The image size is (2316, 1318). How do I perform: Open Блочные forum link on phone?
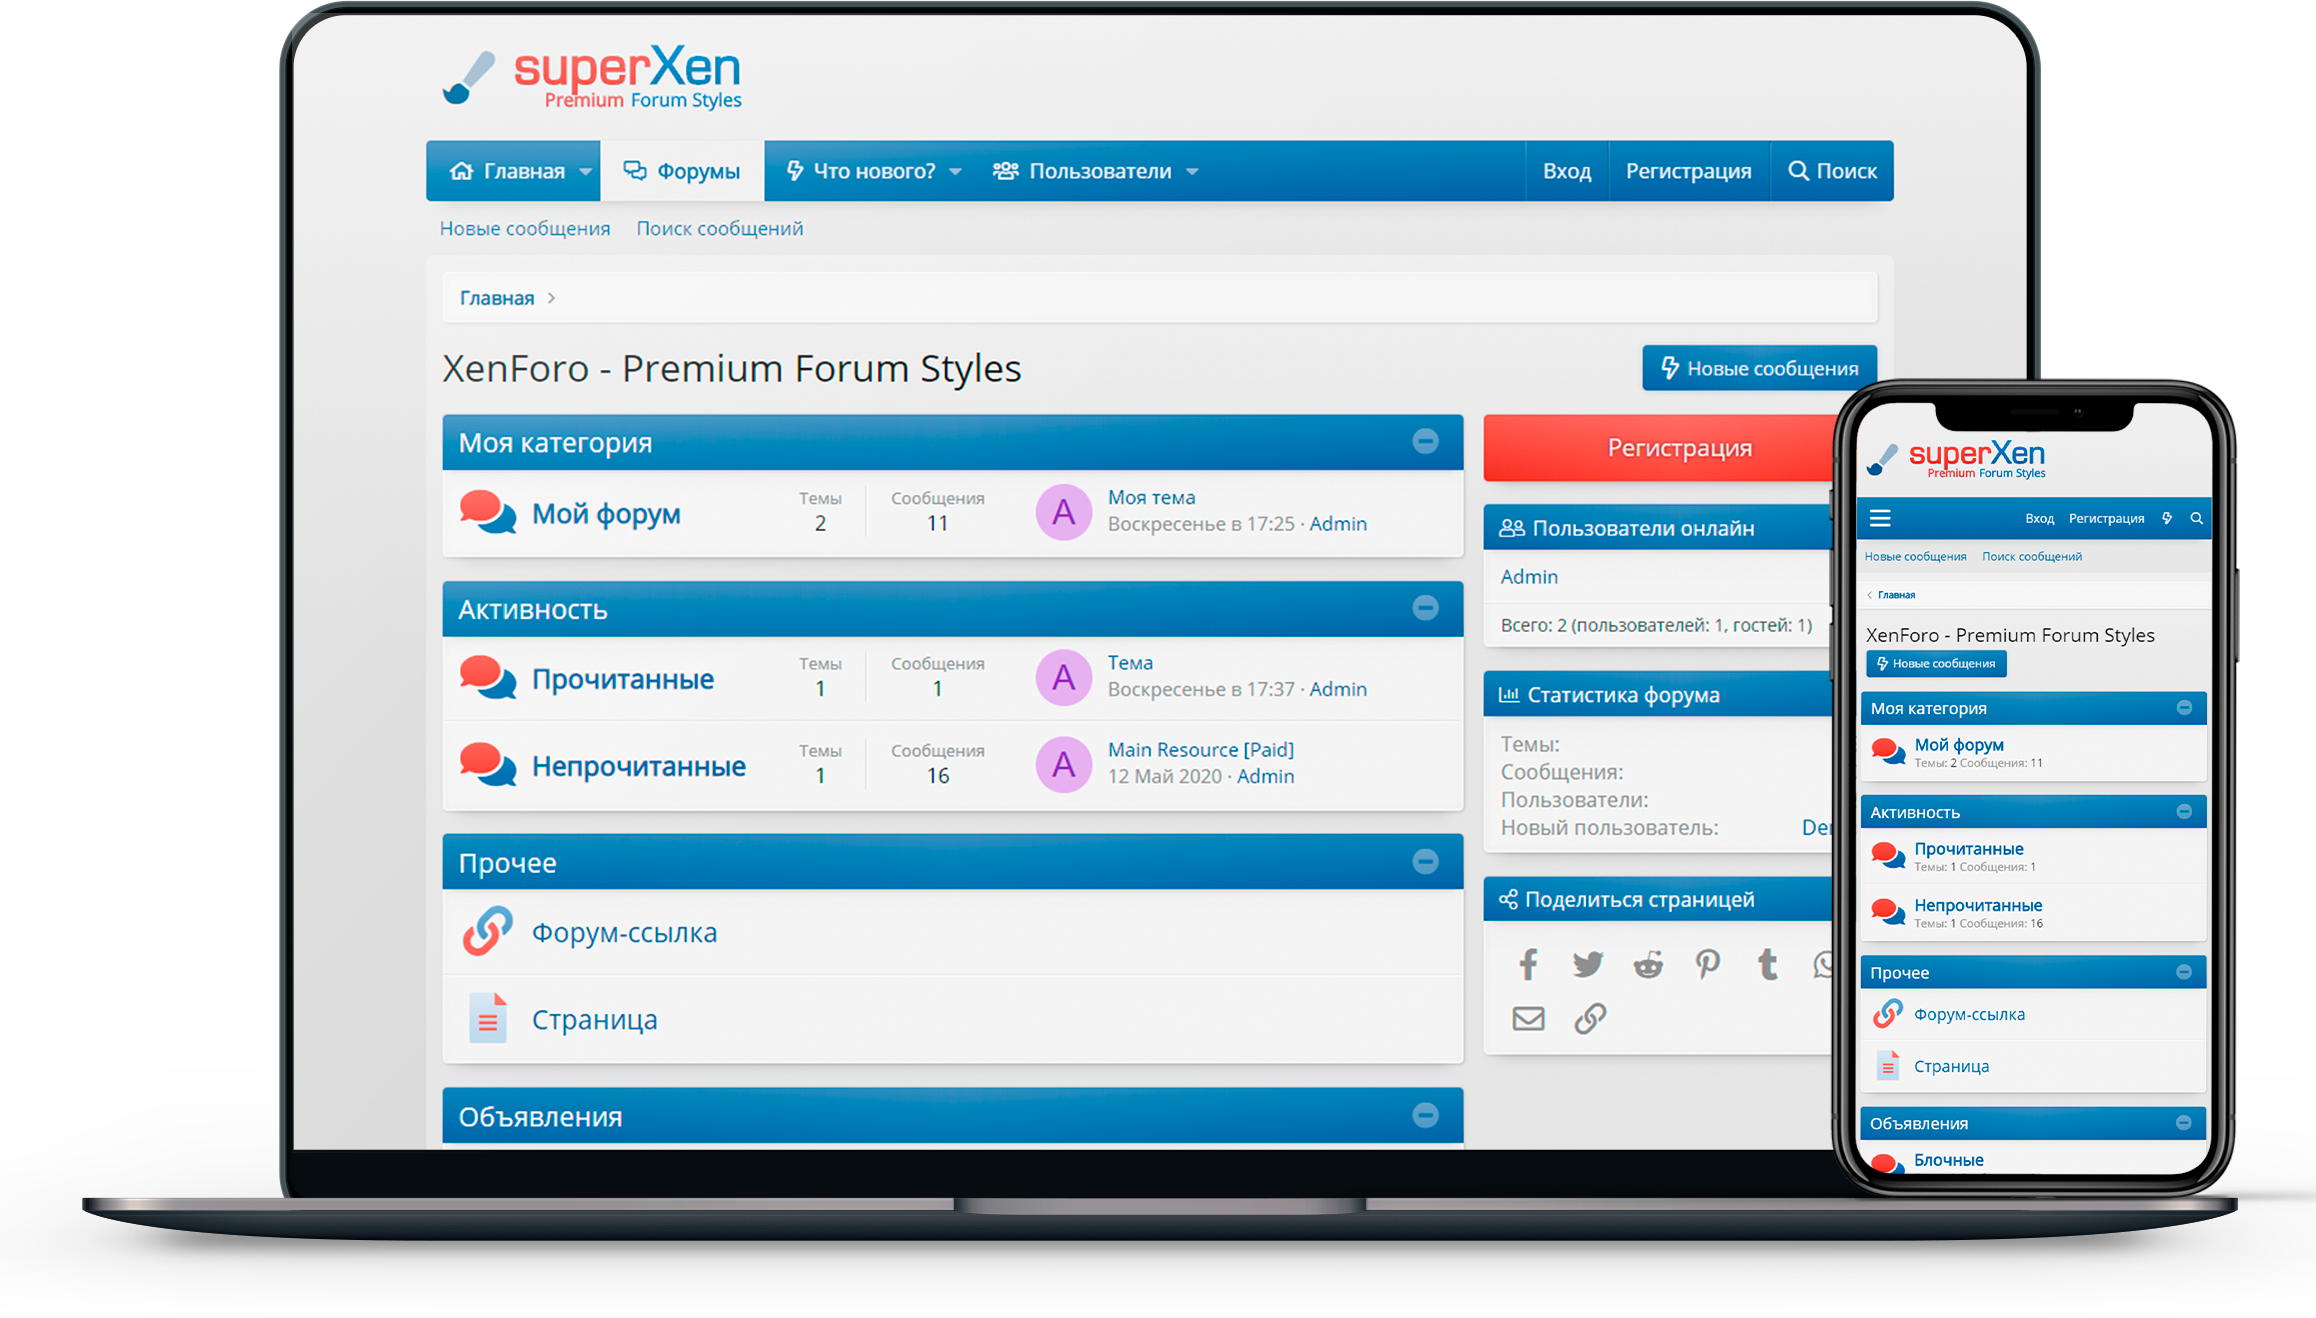pyautogui.click(x=1949, y=1160)
